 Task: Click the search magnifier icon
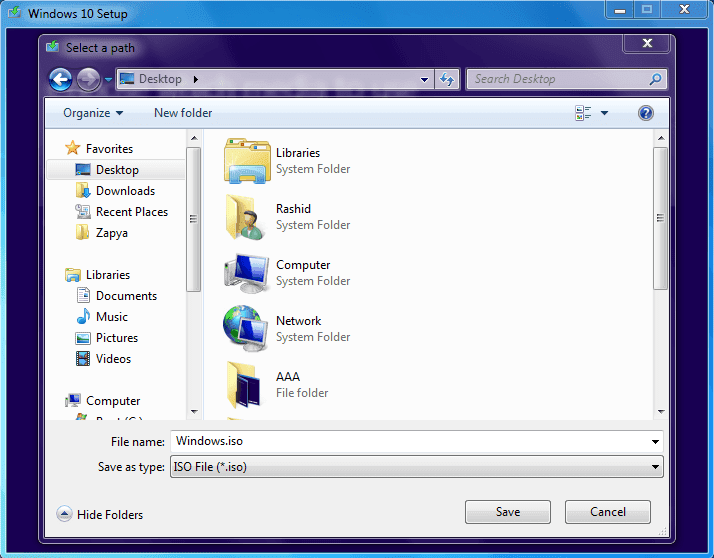coord(655,79)
